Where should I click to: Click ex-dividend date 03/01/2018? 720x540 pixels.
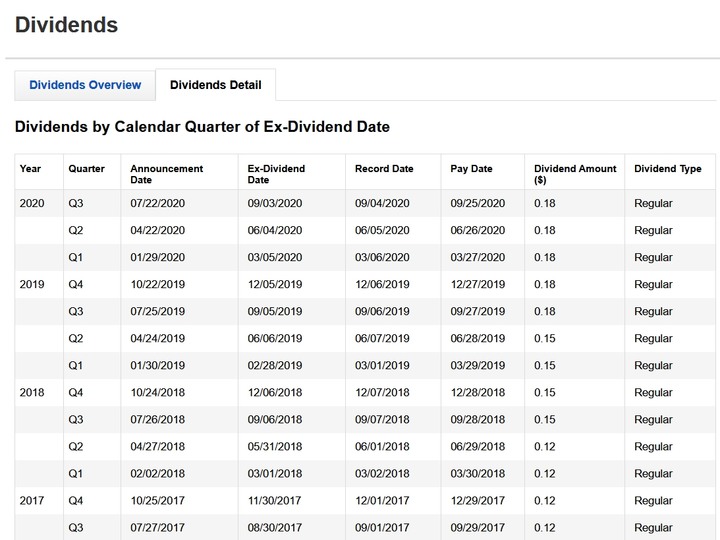275,473
